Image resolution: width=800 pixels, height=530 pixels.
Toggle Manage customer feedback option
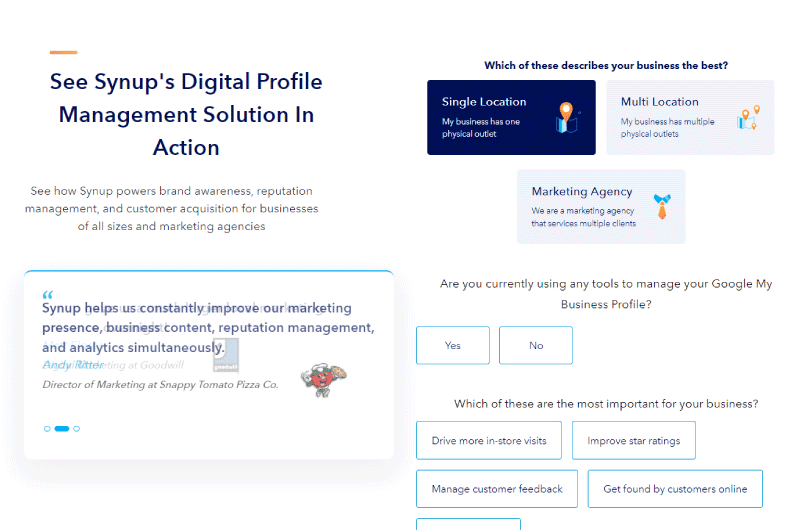click(497, 489)
